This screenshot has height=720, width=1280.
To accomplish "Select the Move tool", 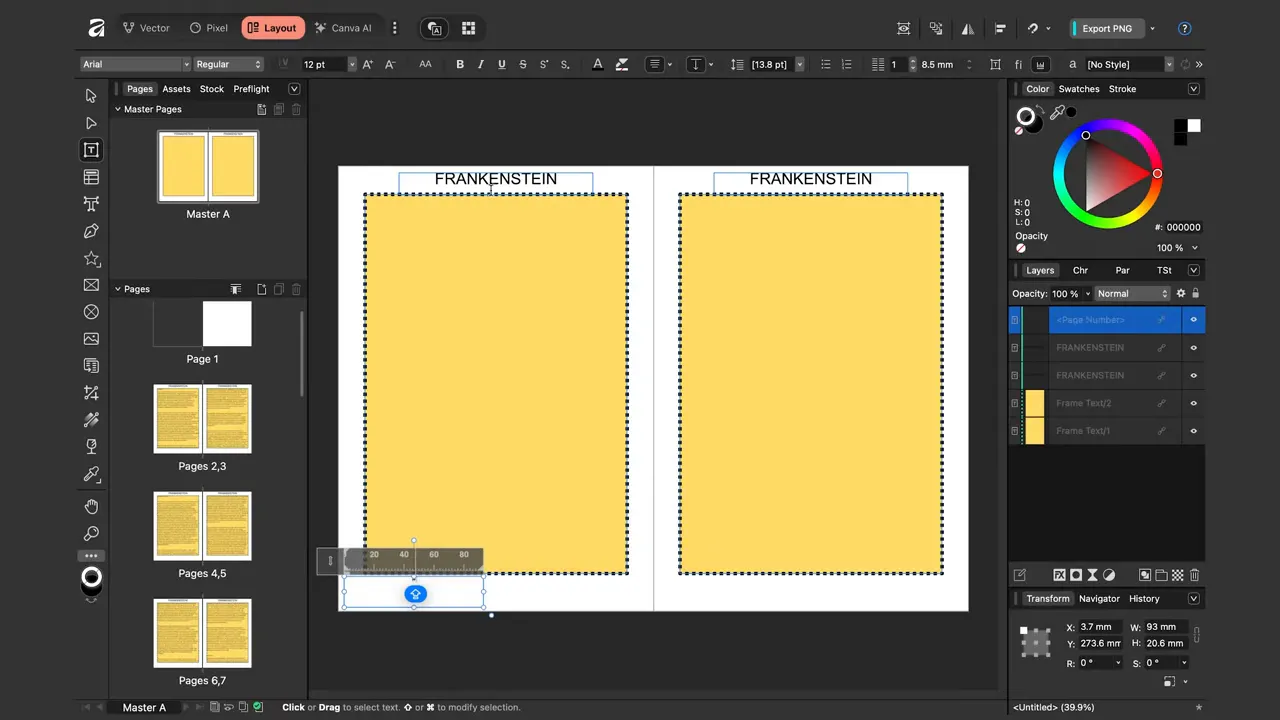I will click(91, 95).
